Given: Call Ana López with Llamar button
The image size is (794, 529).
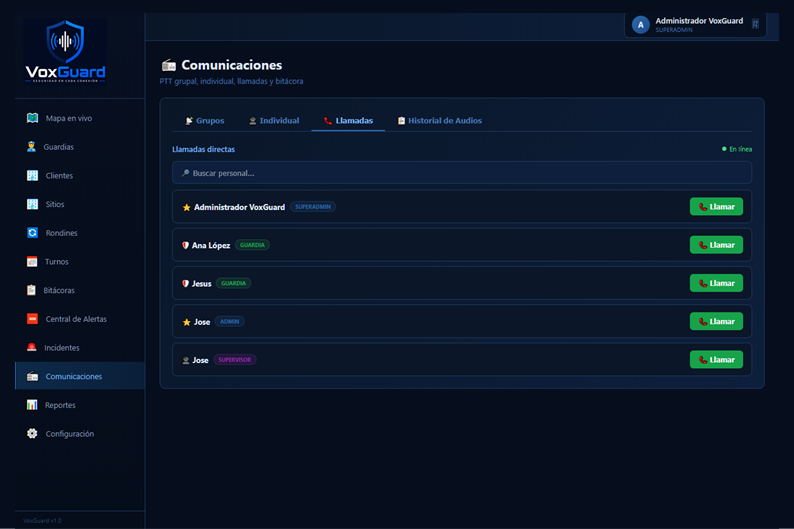Looking at the screenshot, I should pyautogui.click(x=716, y=245).
